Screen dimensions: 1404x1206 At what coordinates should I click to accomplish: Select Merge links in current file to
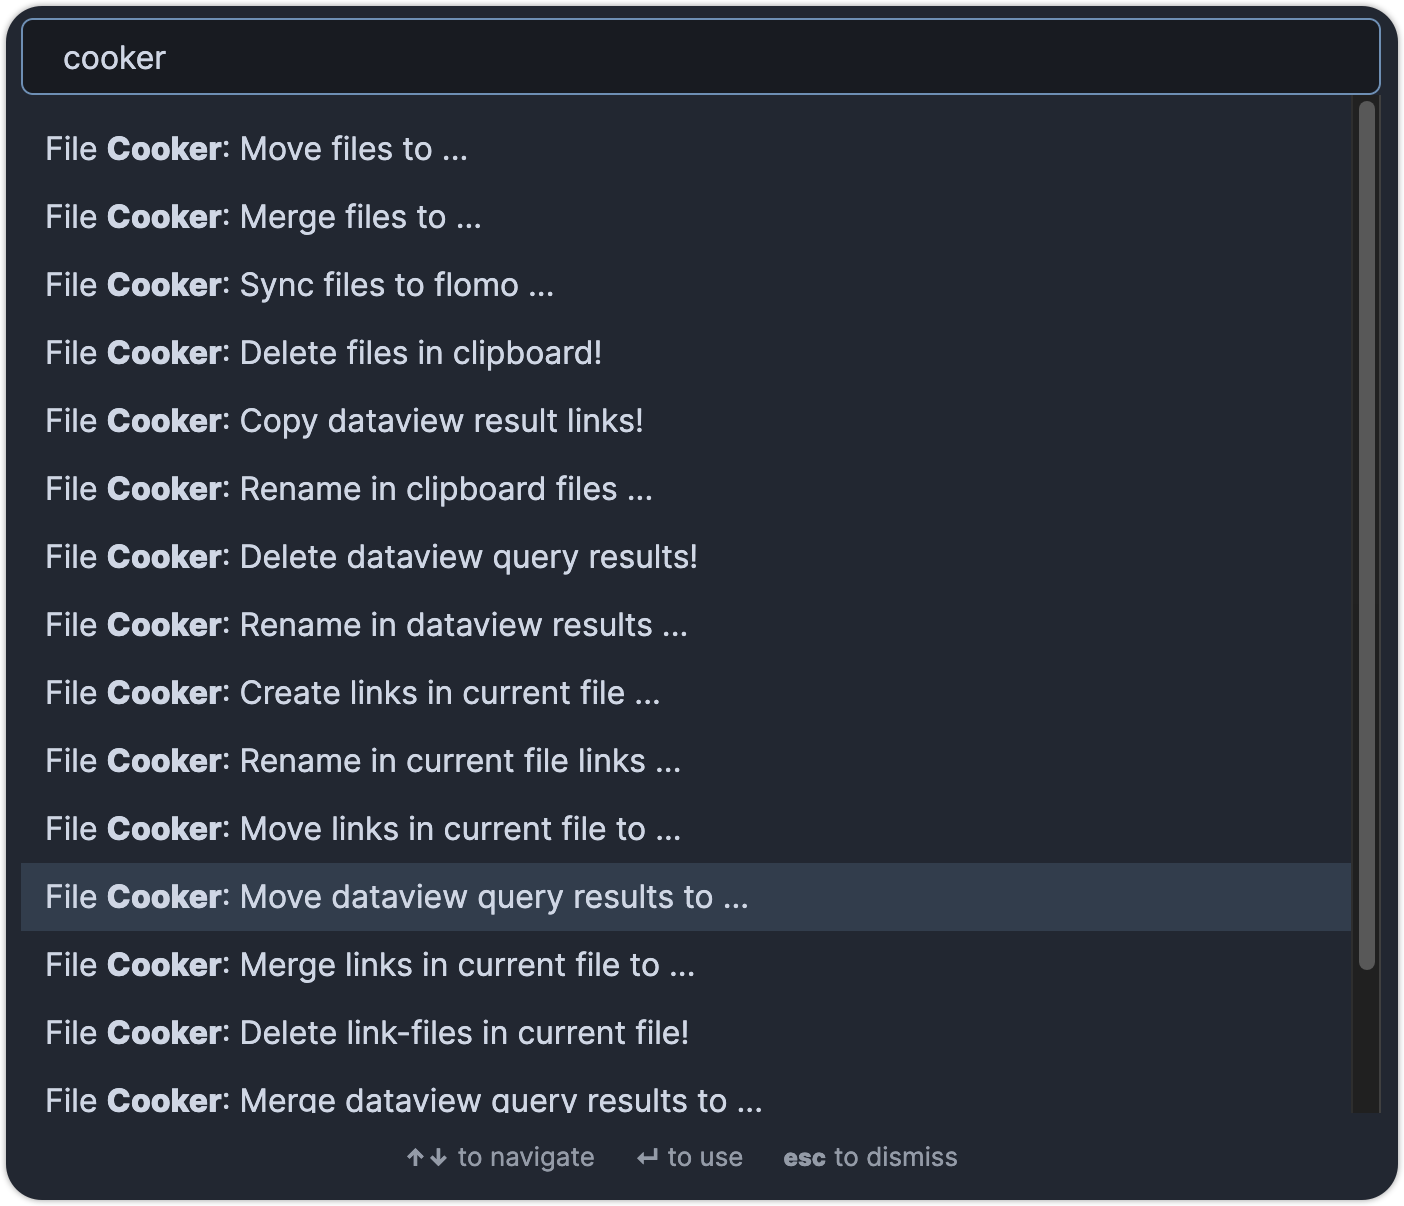coord(686,965)
